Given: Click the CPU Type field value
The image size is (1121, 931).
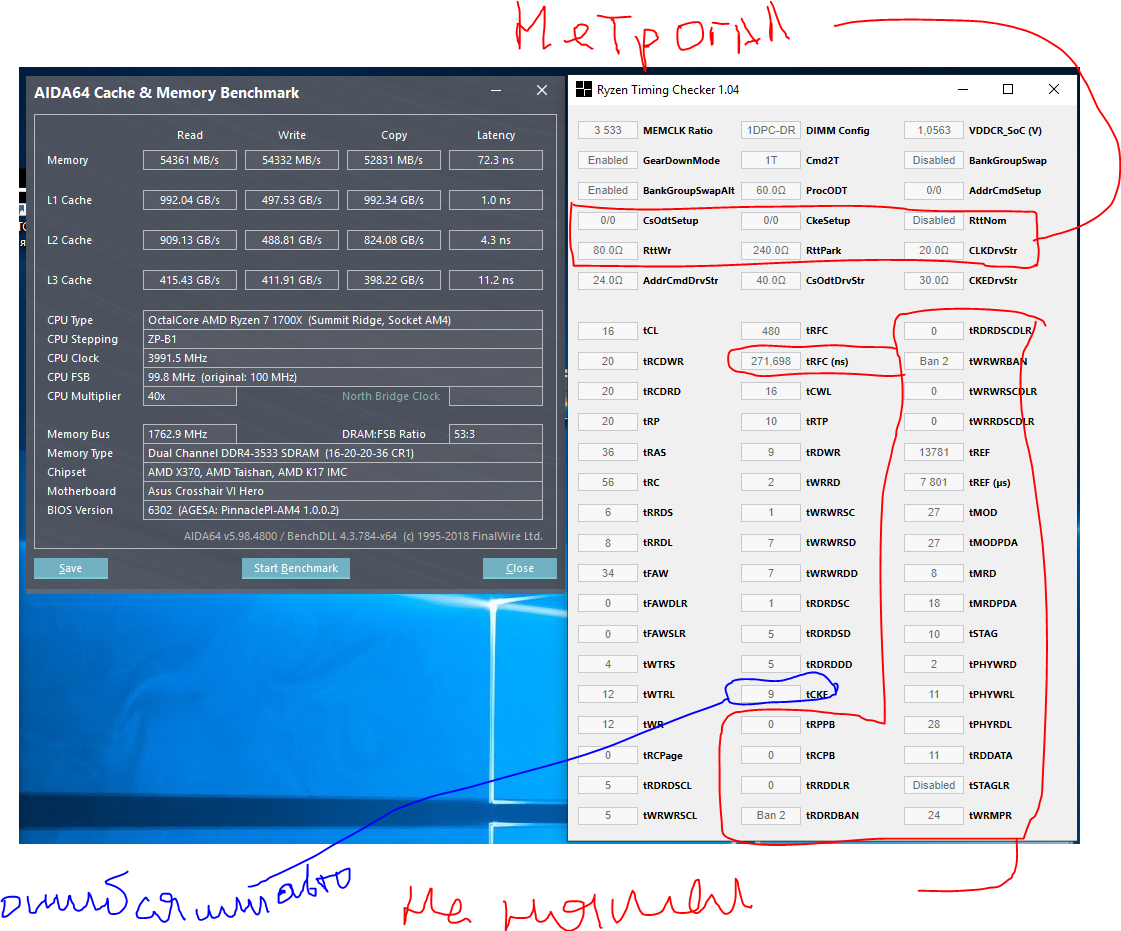Looking at the screenshot, I should [342, 320].
